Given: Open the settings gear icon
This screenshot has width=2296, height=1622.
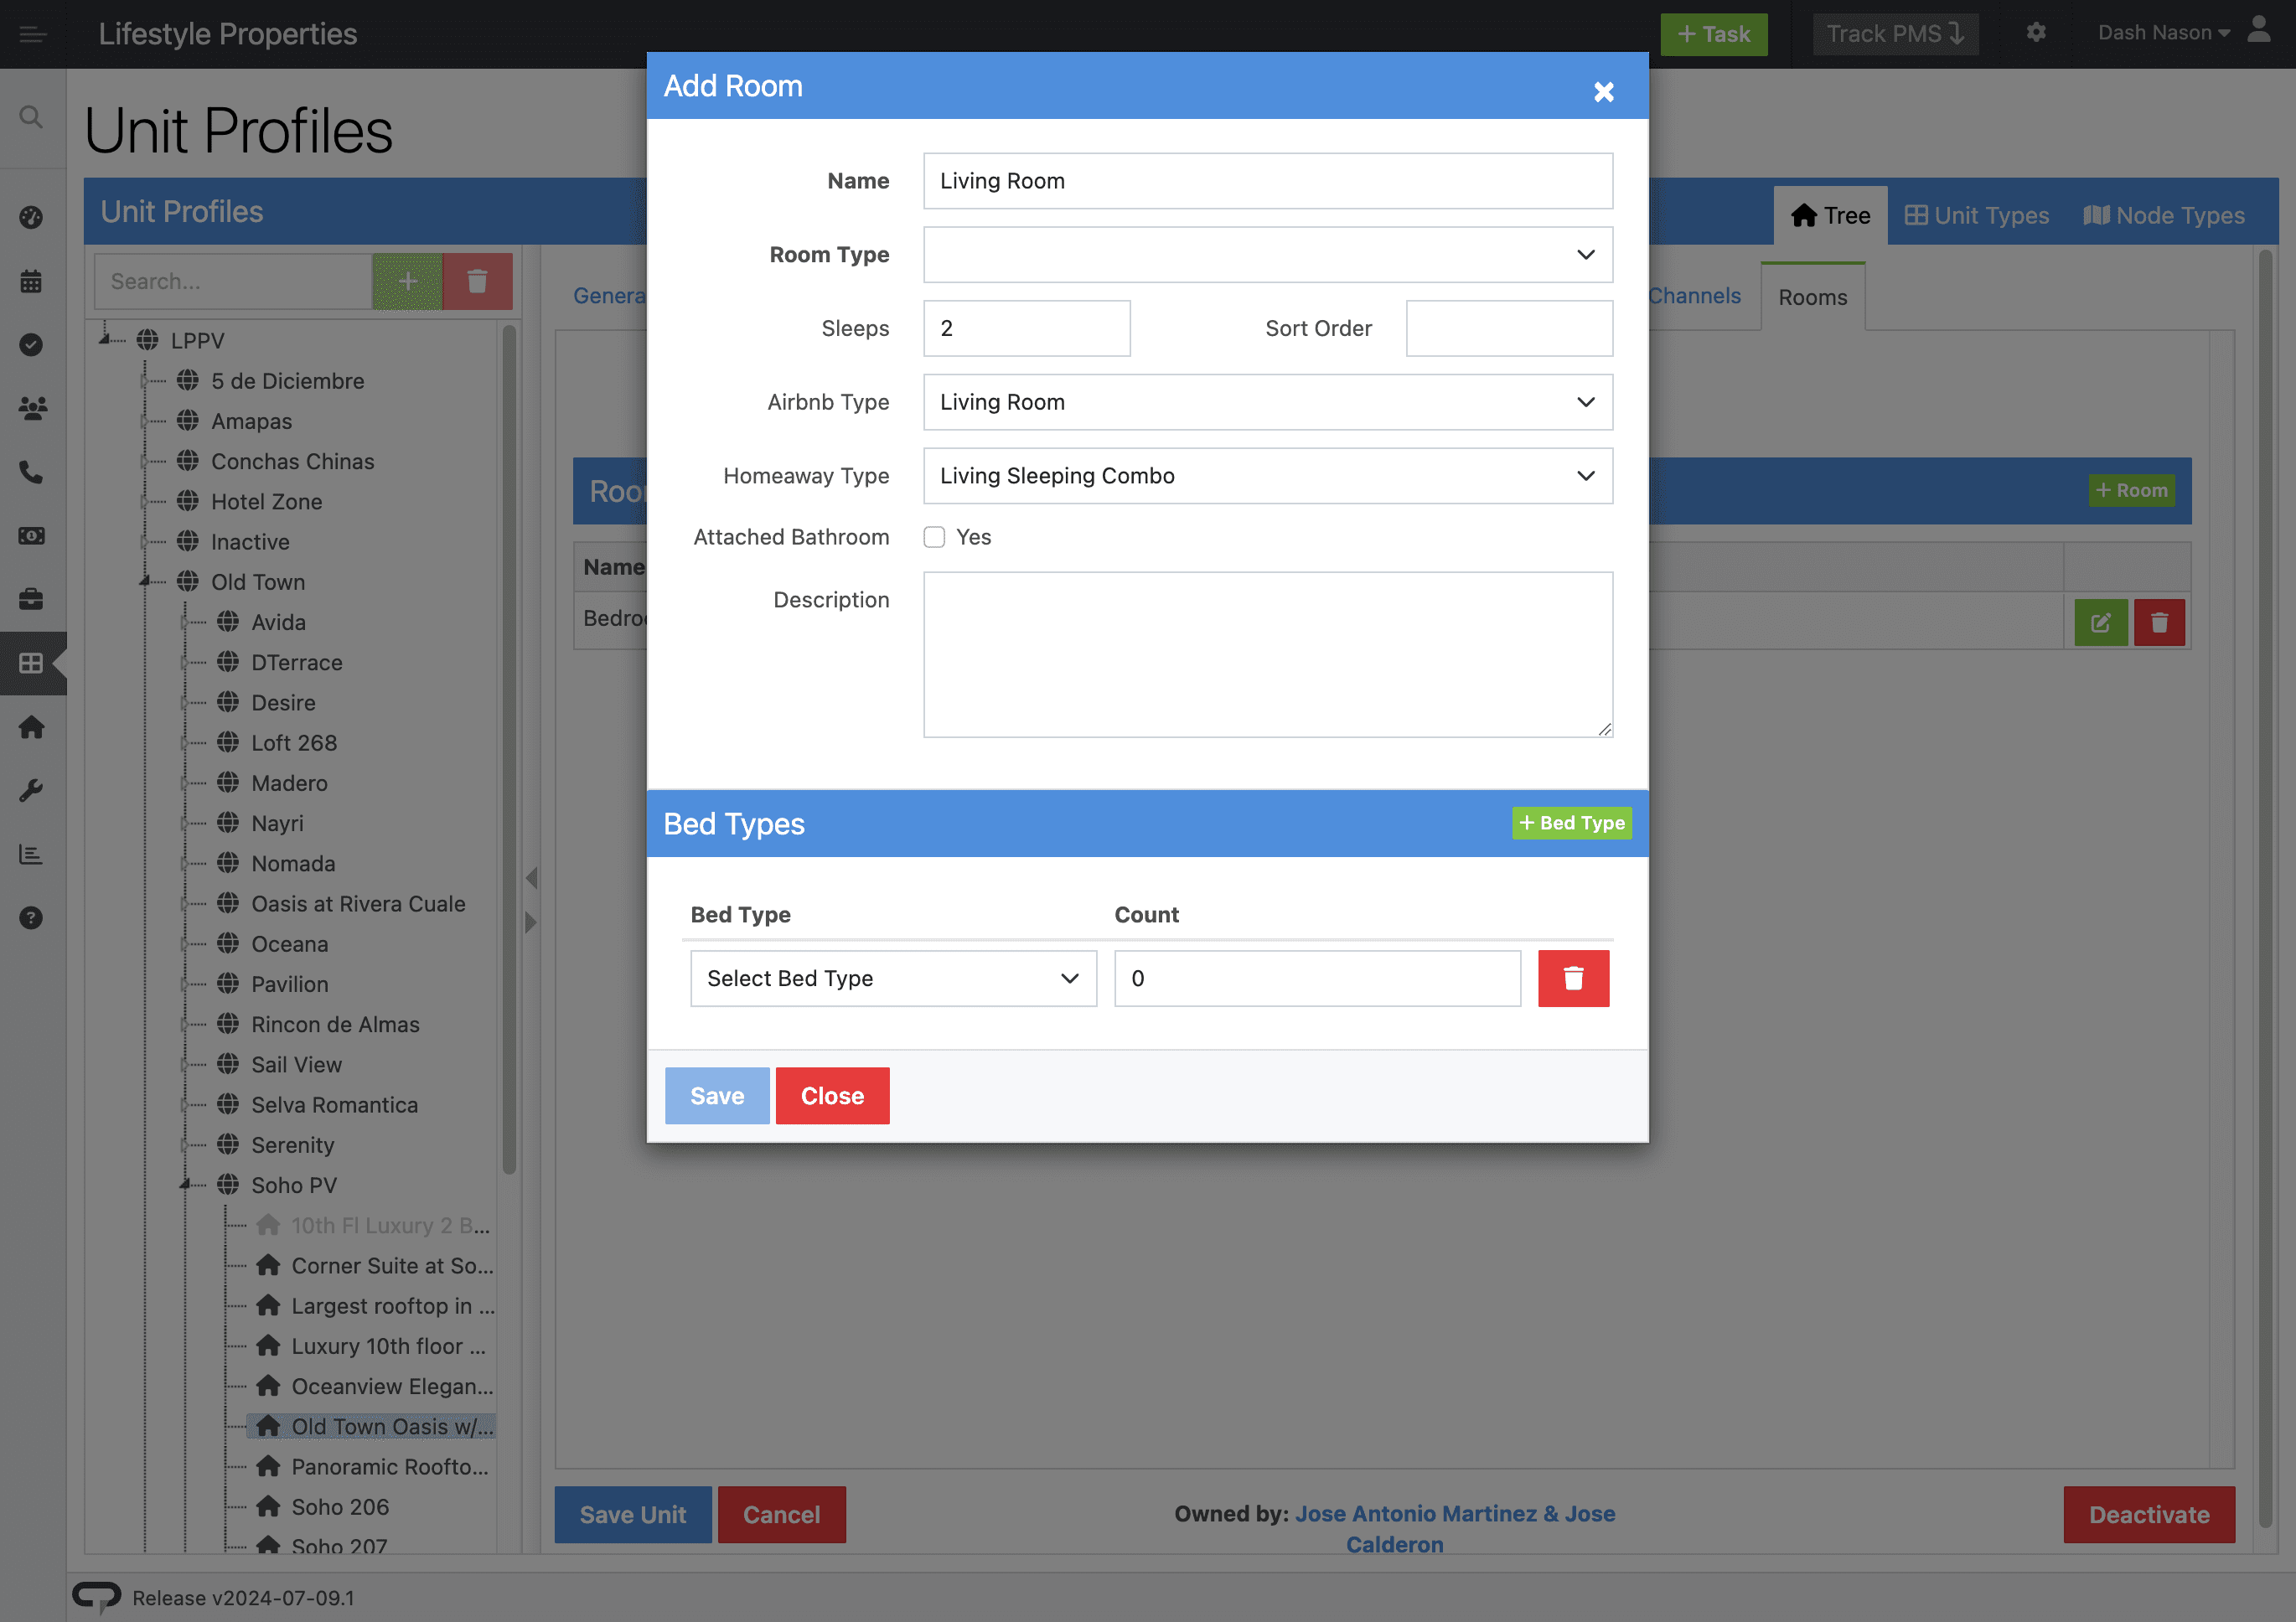Looking at the screenshot, I should tap(2036, 33).
